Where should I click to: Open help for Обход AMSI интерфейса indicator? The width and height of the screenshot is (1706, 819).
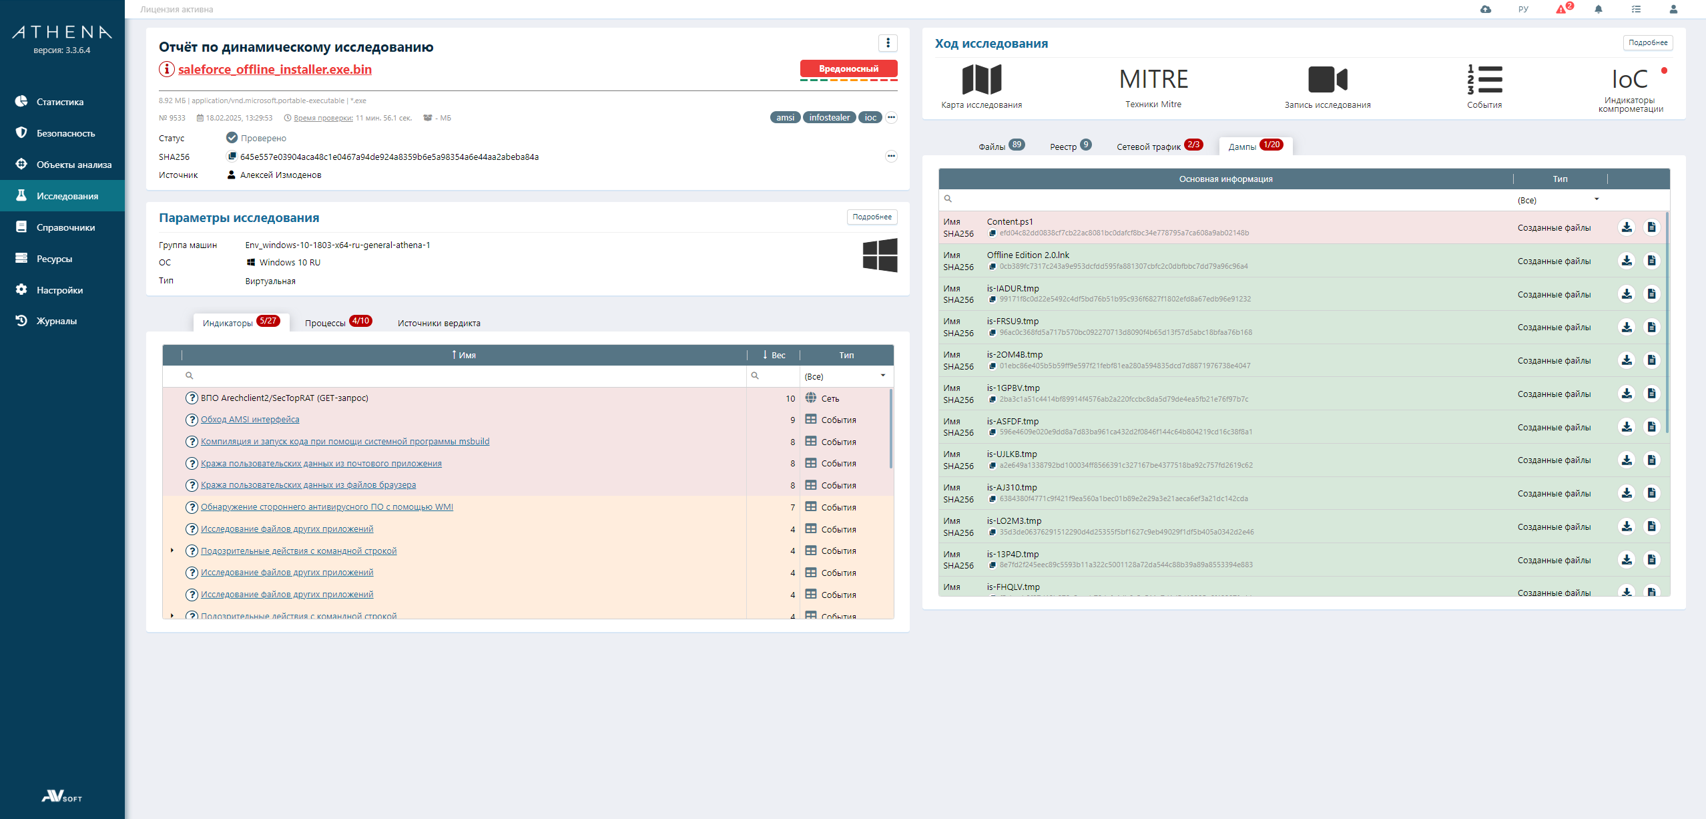point(191,420)
